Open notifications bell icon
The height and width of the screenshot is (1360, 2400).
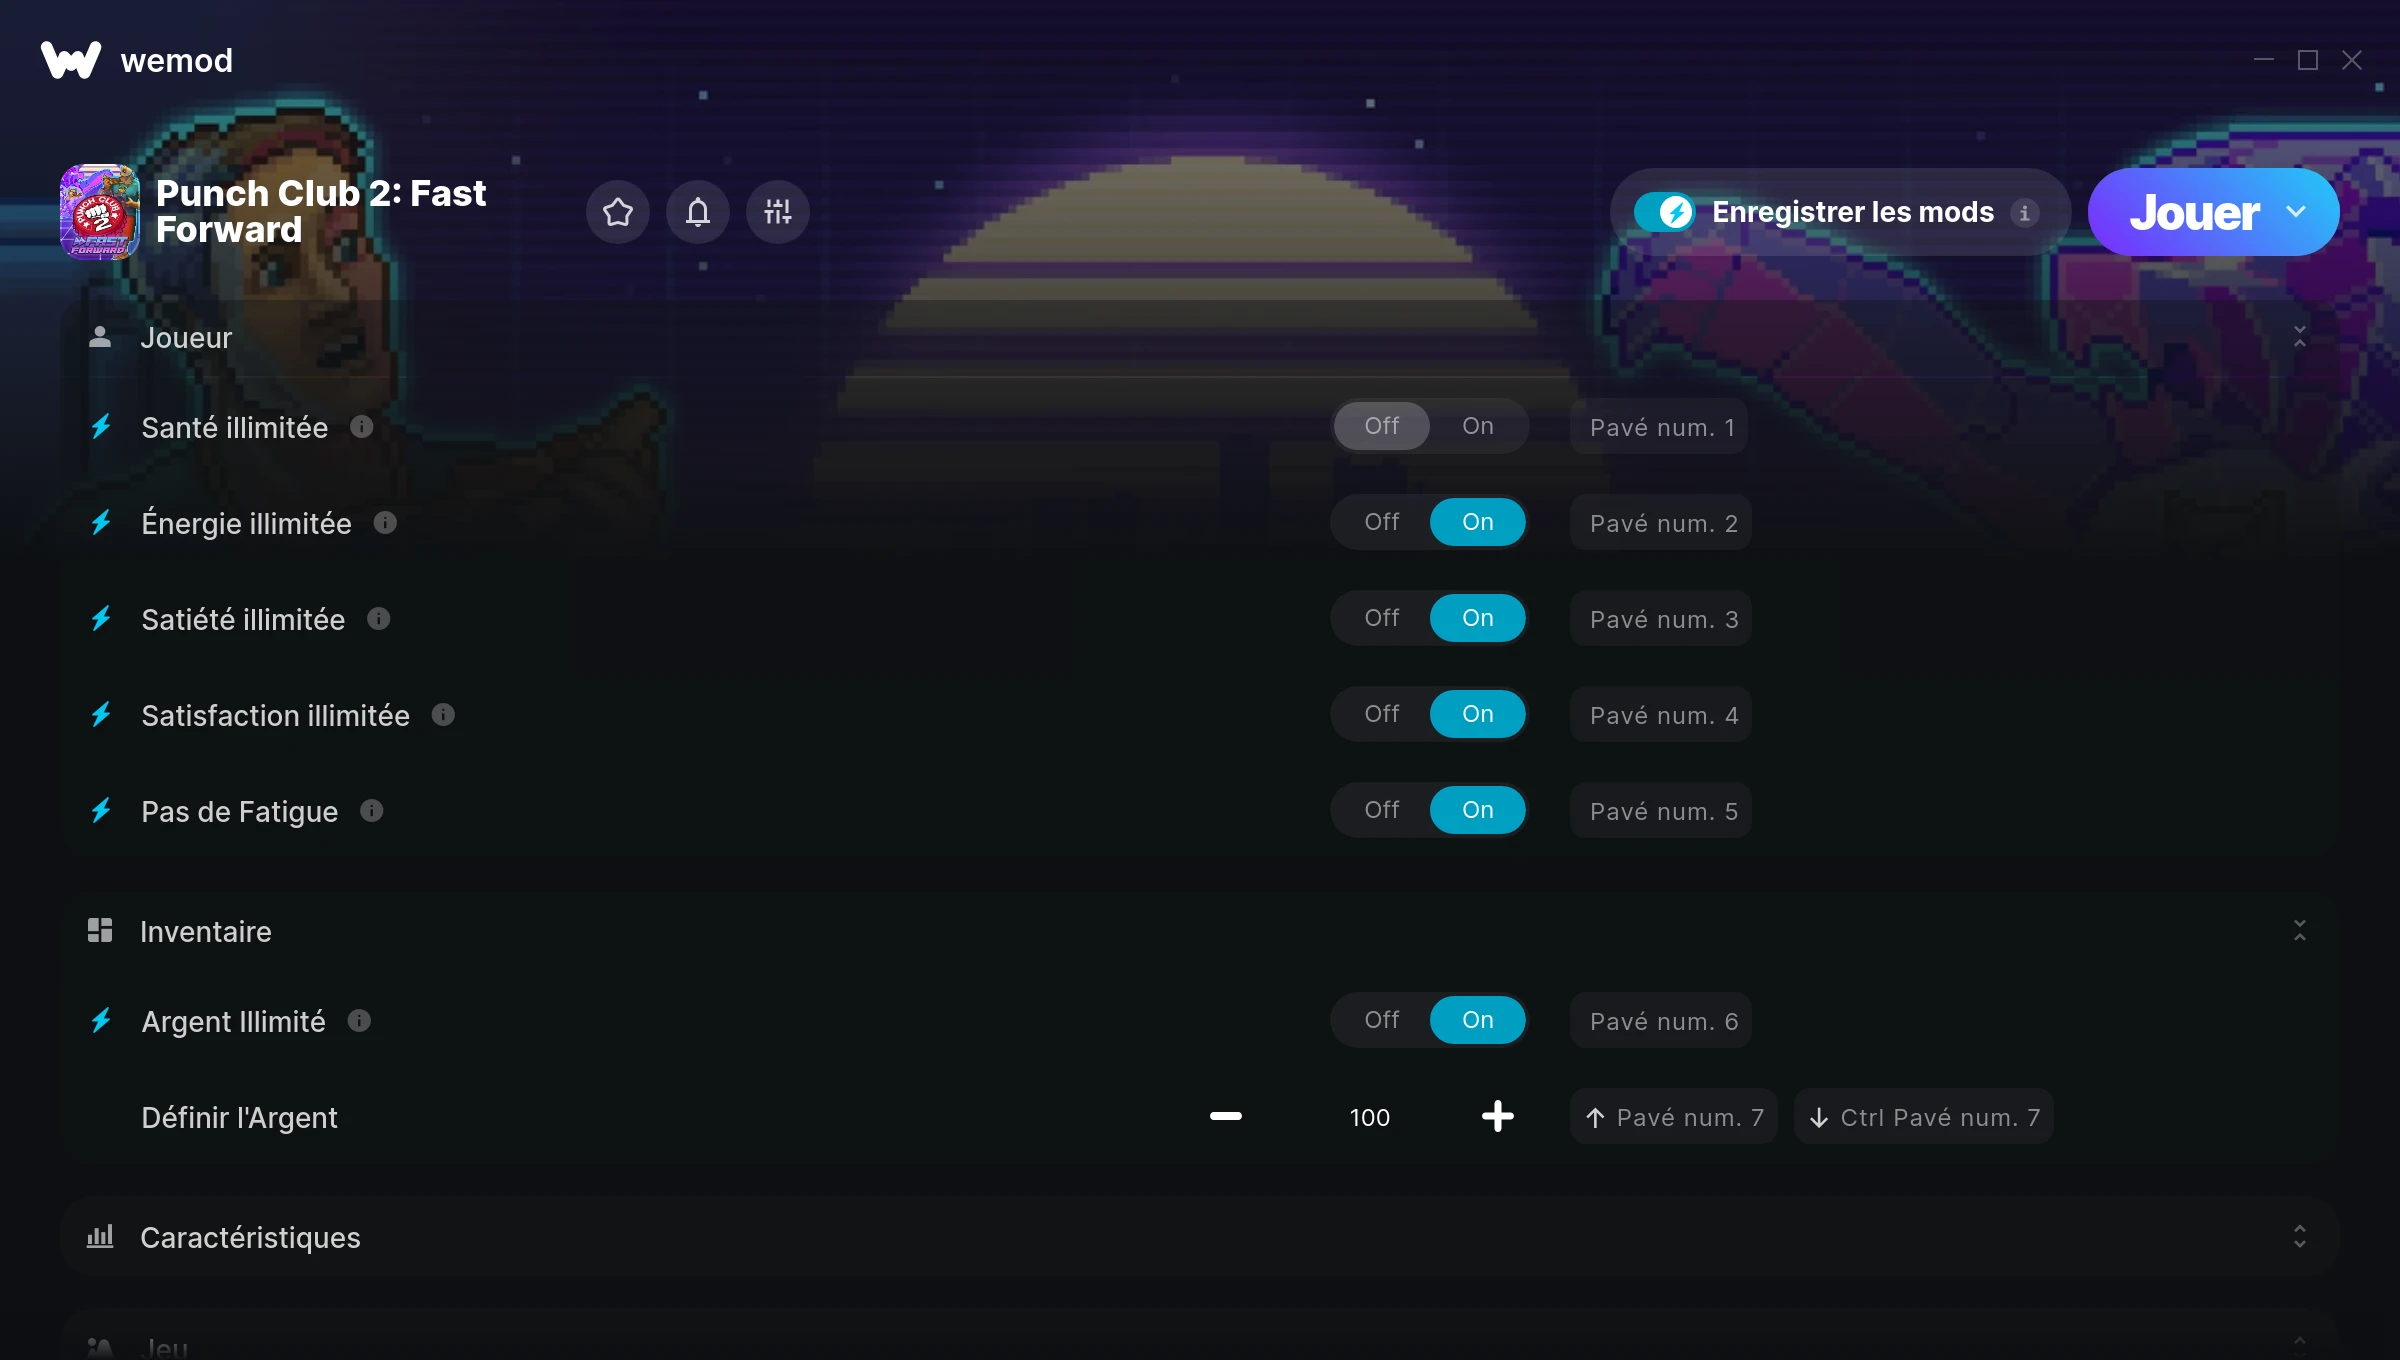coord(698,212)
